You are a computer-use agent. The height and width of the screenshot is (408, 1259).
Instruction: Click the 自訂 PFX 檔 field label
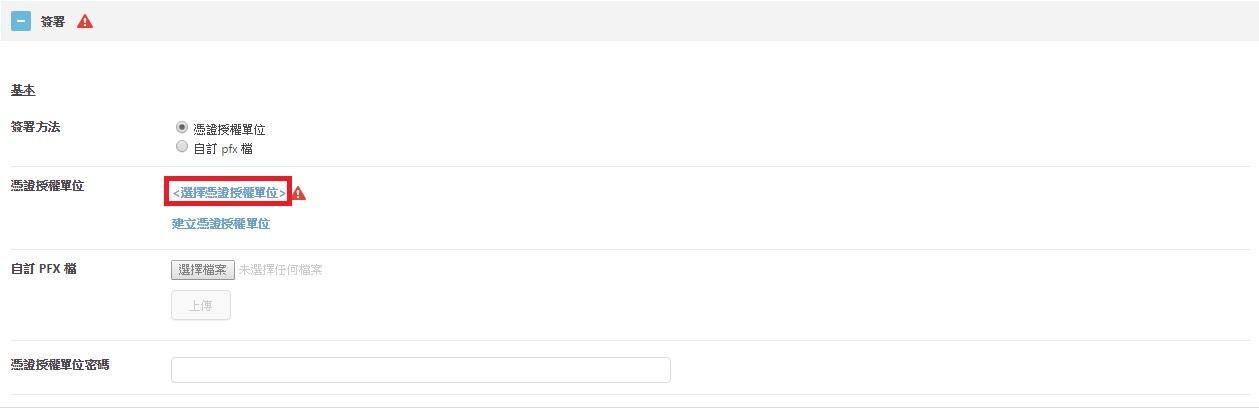click(43, 269)
